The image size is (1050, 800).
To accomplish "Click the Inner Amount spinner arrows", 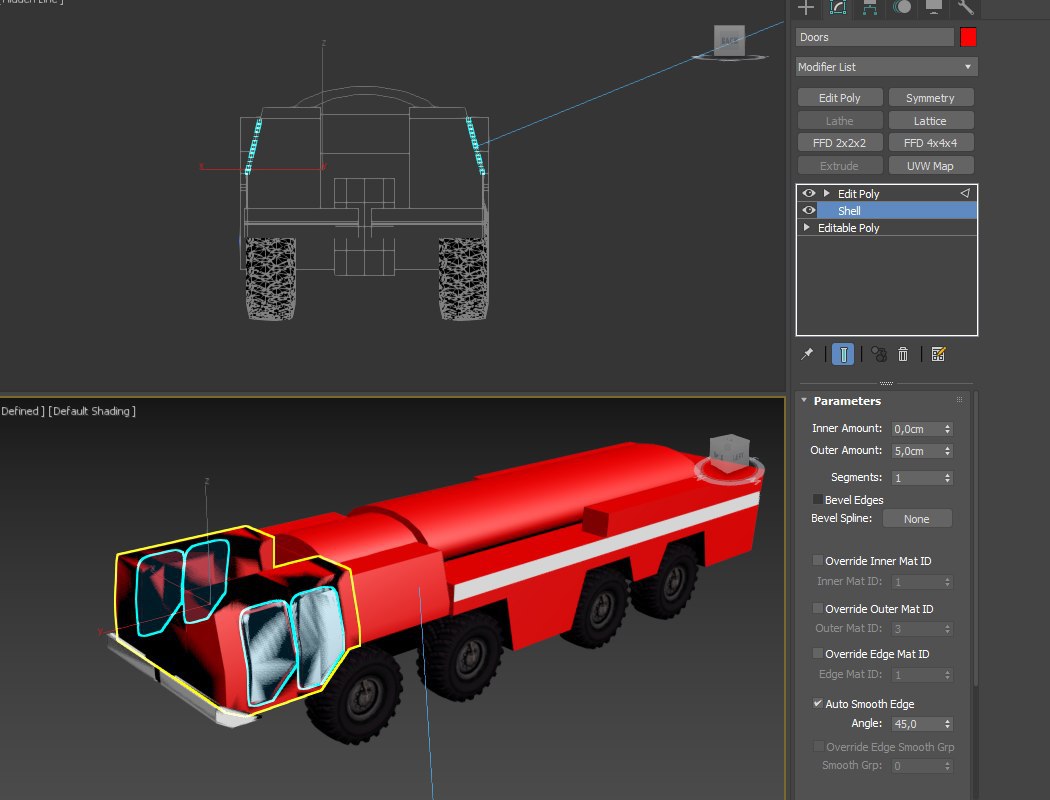I will point(948,428).
